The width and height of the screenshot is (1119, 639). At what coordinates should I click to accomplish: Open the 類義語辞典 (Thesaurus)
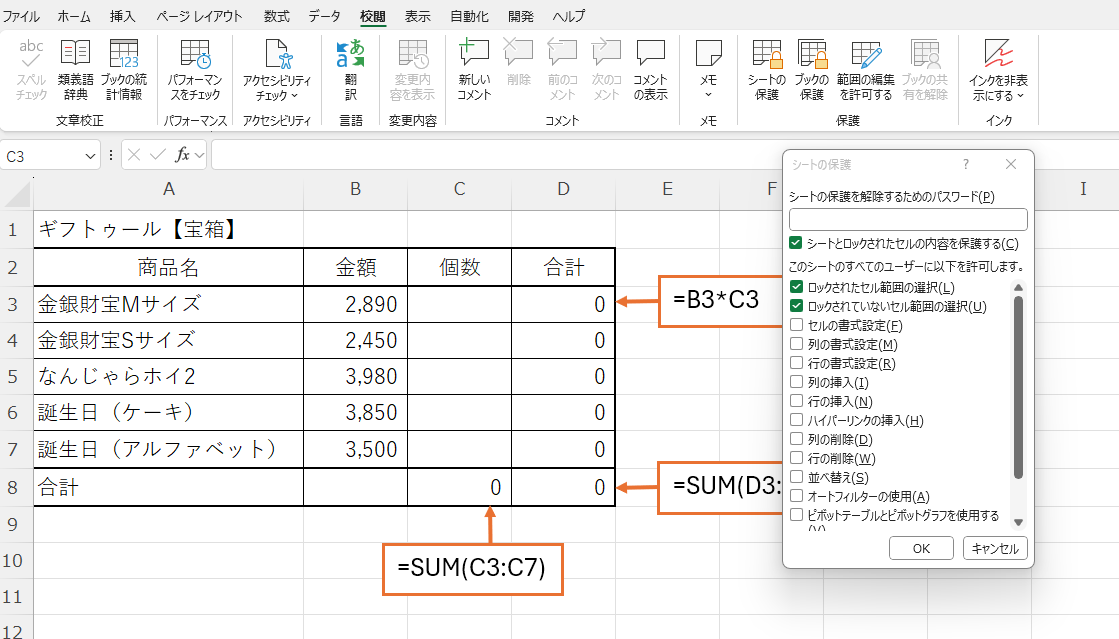pyautogui.click(x=74, y=68)
